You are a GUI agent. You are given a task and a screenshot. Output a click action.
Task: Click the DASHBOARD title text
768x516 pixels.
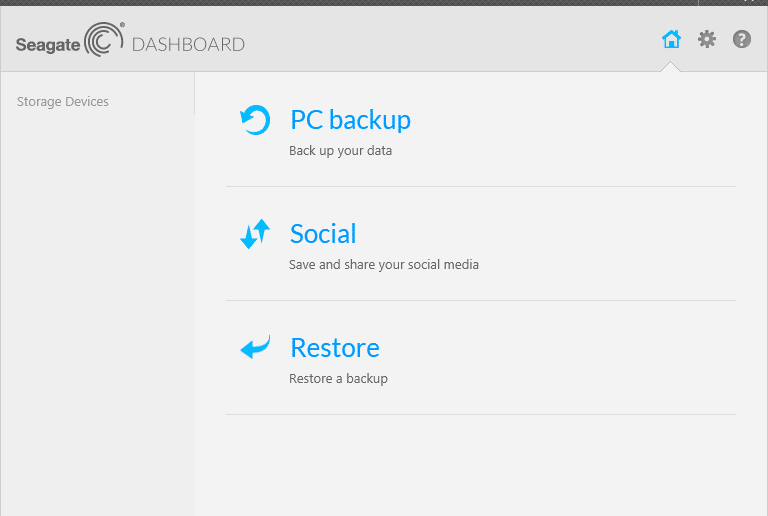(x=188, y=45)
